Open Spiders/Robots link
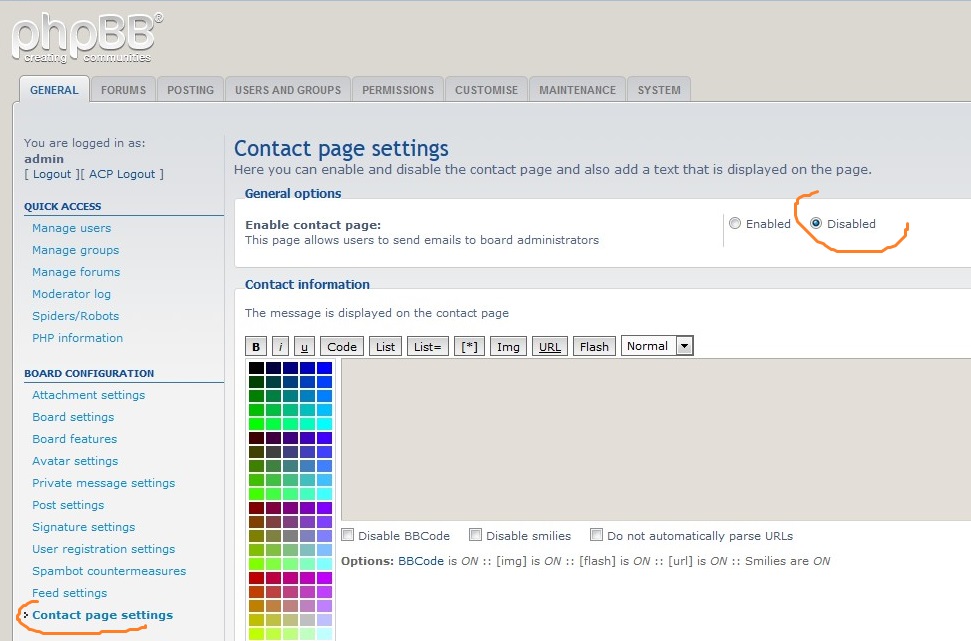Screen dimensions: 971x641 [76, 316]
